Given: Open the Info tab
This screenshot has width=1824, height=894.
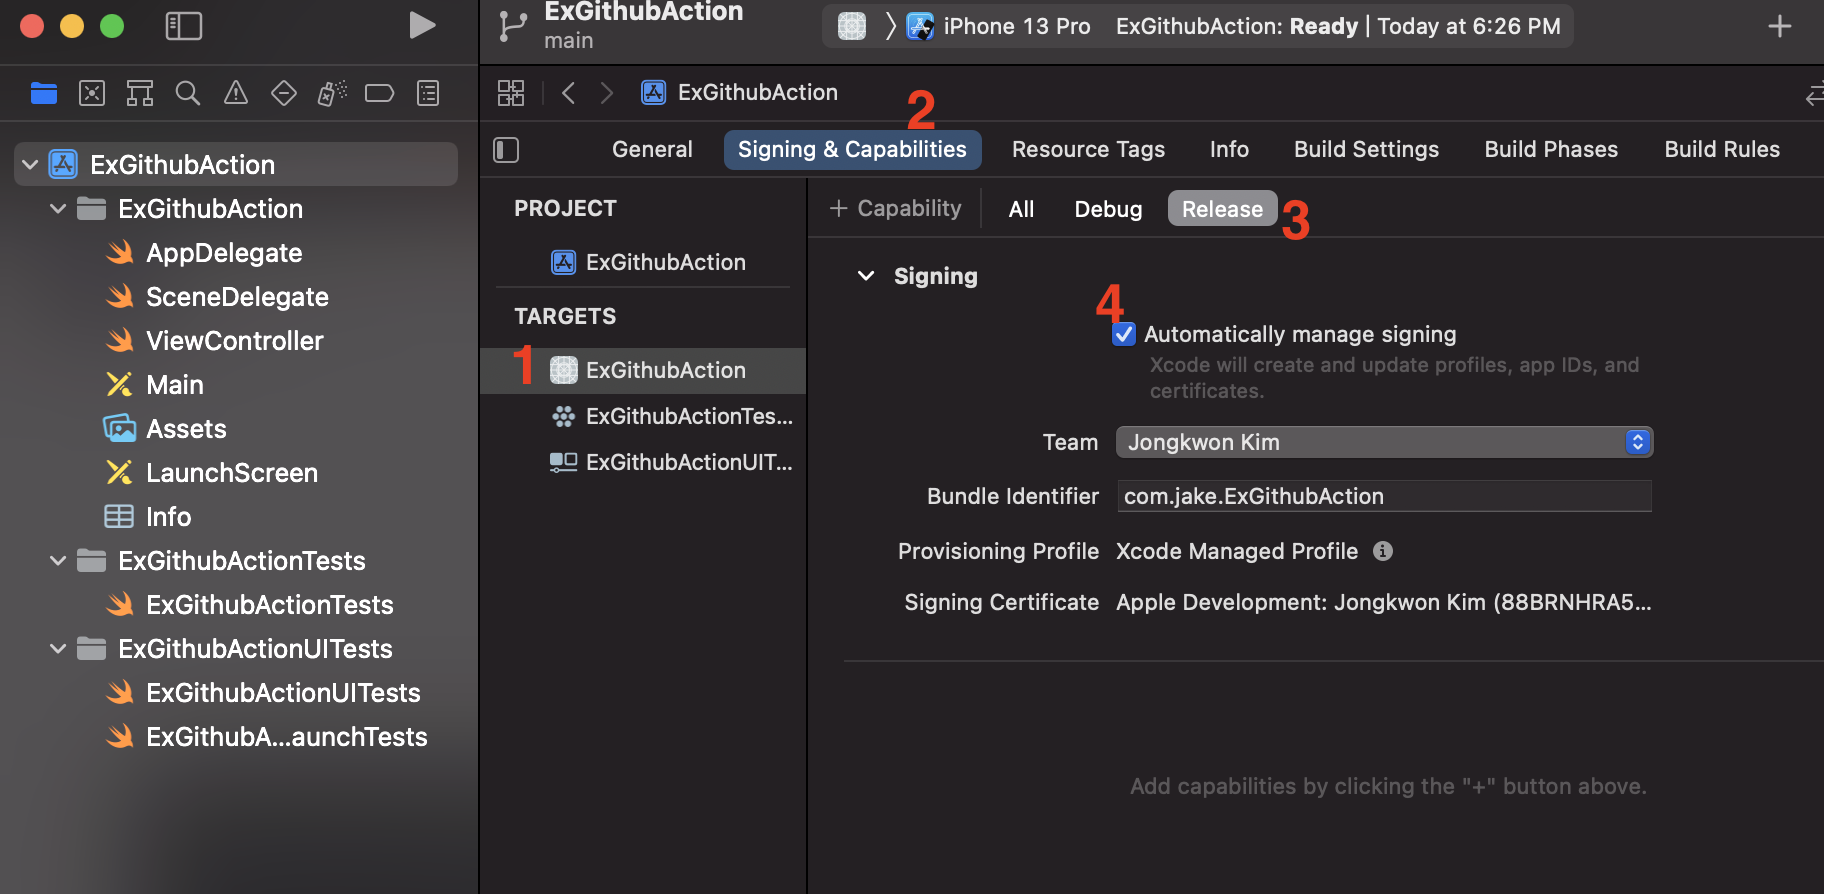Looking at the screenshot, I should (x=1229, y=150).
